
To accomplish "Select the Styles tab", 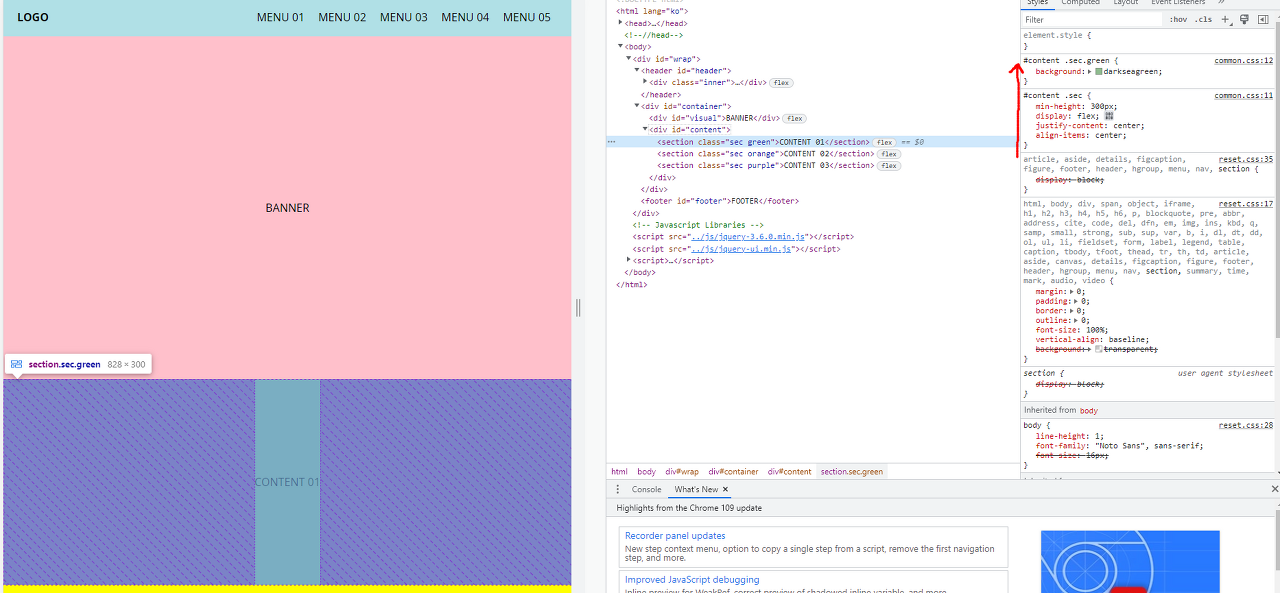I will [1037, 3].
